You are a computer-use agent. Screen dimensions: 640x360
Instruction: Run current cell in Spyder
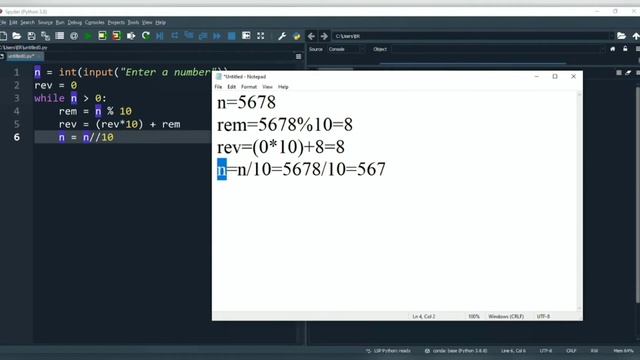[x=102, y=36]
